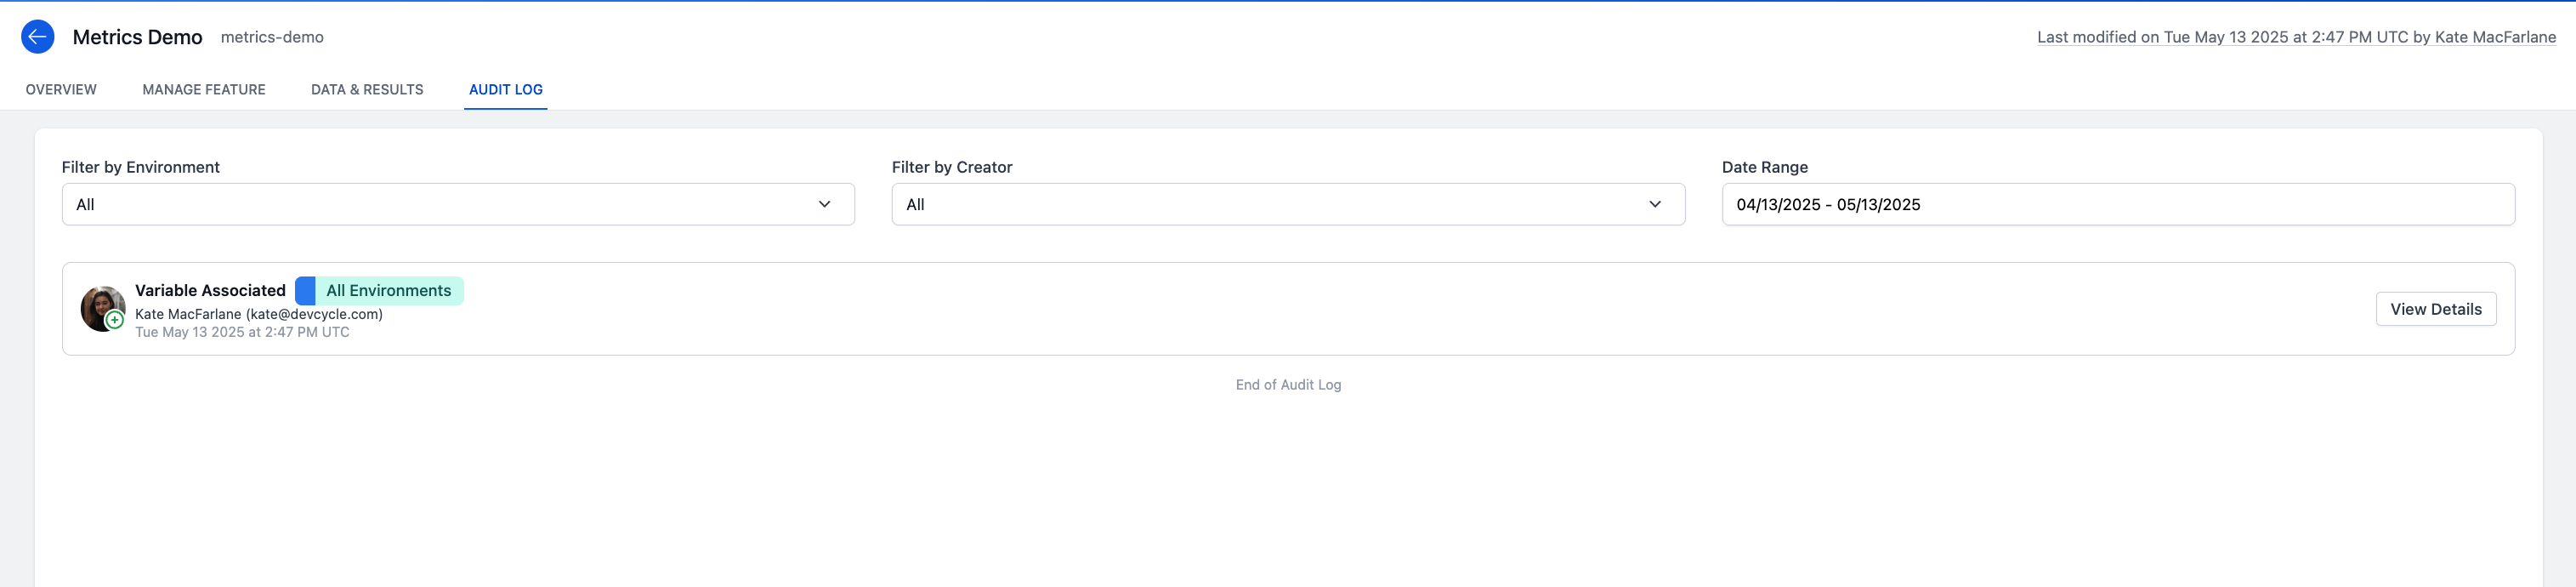Screen dimensions: 2576x587
Task: Click the blue back arrow button
Action: [x=38, y=37]
